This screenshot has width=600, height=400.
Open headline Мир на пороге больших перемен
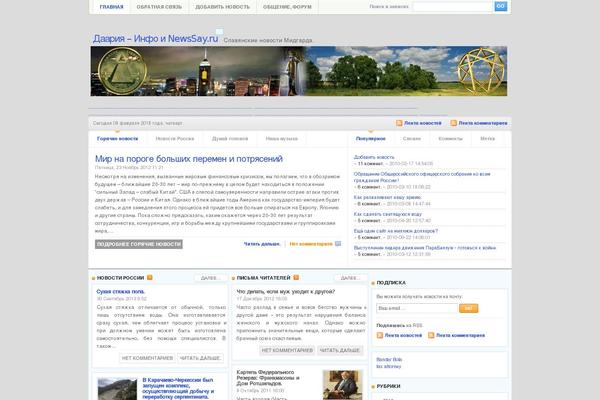(189, 158)
